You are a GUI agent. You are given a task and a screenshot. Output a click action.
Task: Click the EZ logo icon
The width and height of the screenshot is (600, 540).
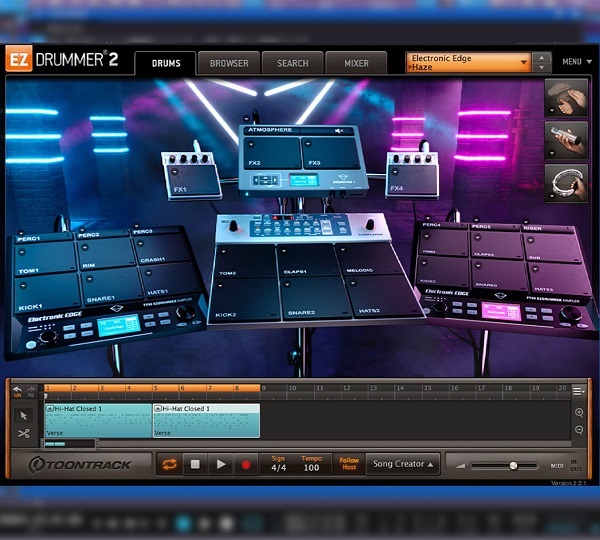pos(19,59)
